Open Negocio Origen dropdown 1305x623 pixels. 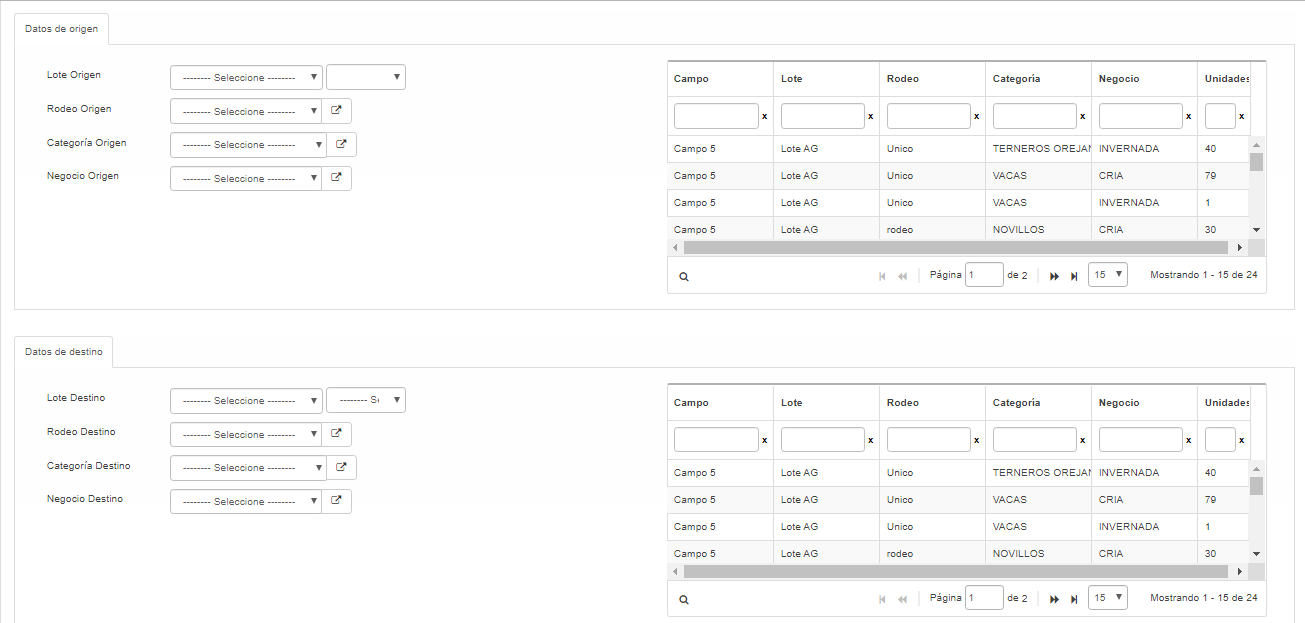click(x=246, y=178)
